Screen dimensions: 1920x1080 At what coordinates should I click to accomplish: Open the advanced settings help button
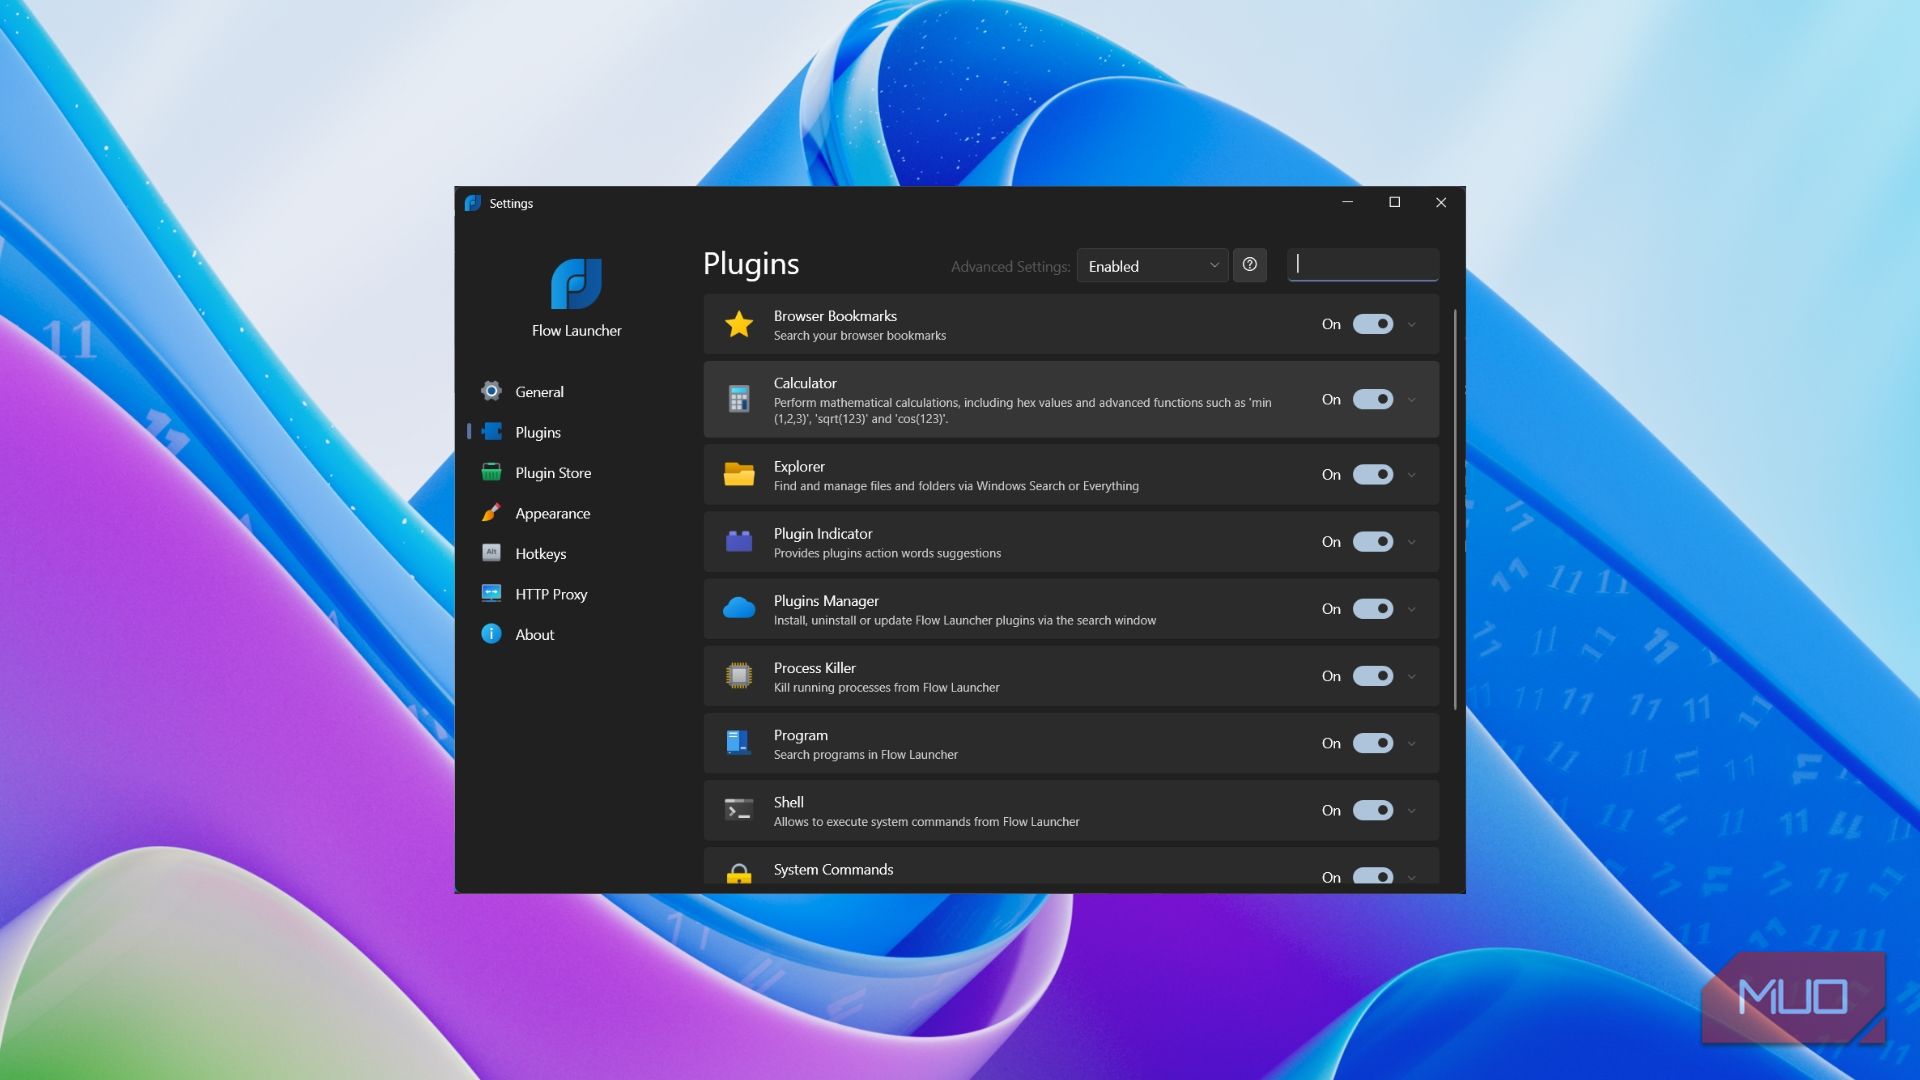pos(1249,265)
